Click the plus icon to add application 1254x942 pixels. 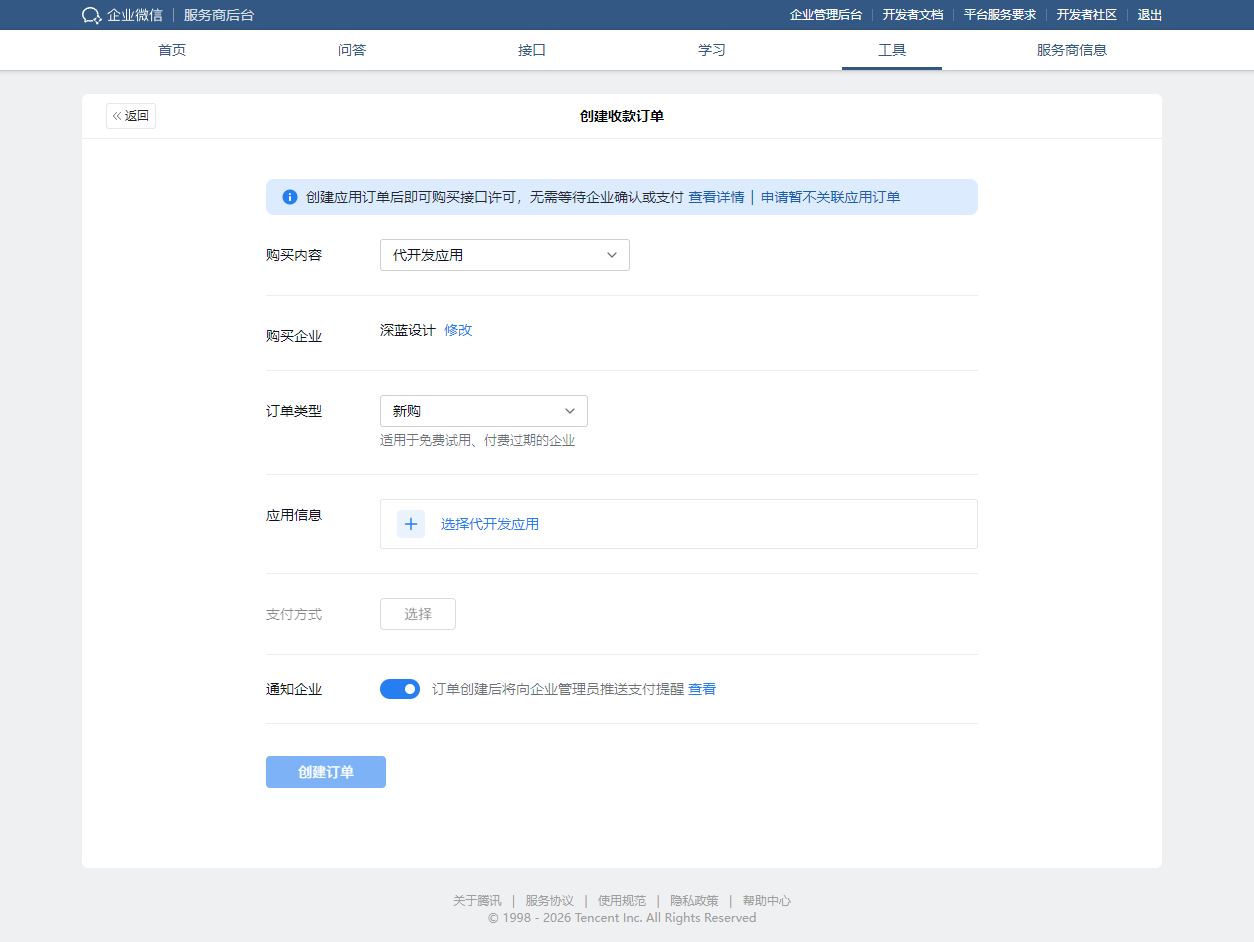tap(411, 524)
